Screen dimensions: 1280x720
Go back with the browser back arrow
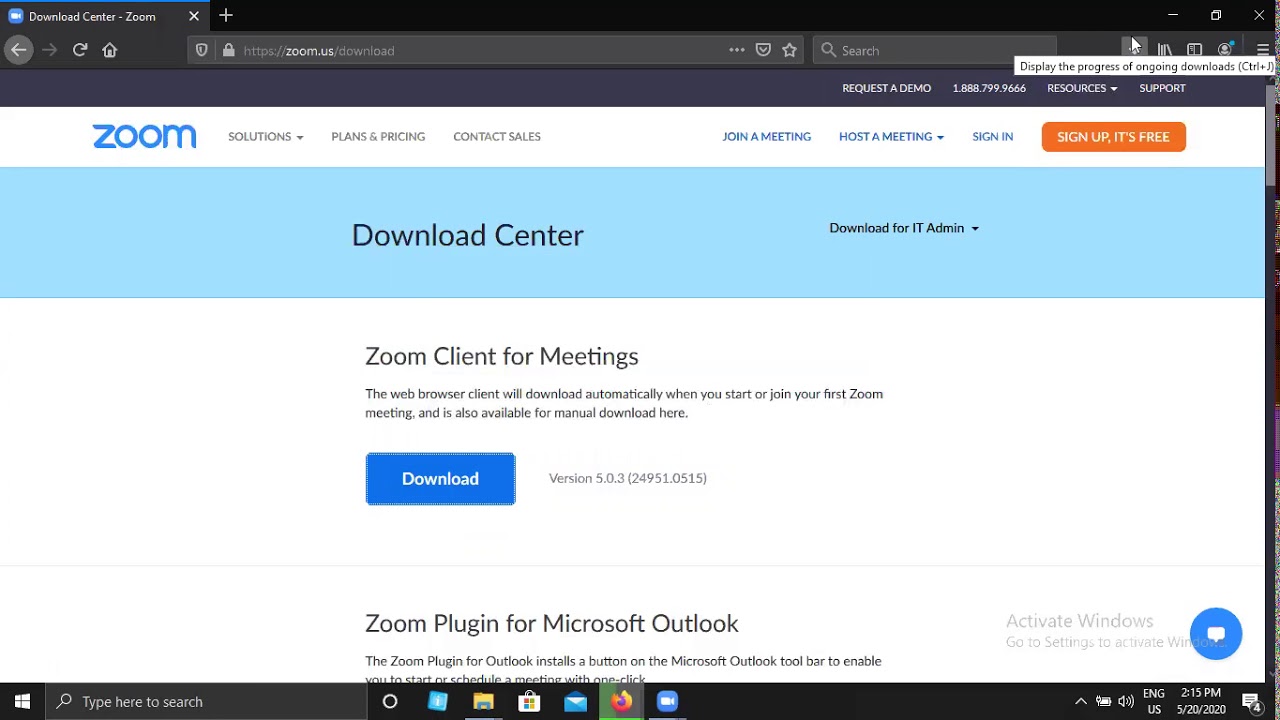tap(18, 50)
